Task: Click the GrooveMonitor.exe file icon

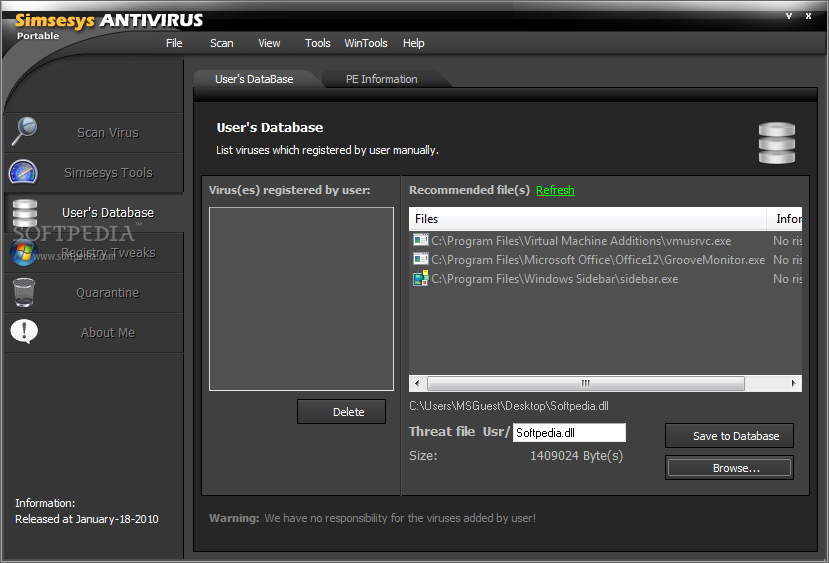Action: coord(420,260)
